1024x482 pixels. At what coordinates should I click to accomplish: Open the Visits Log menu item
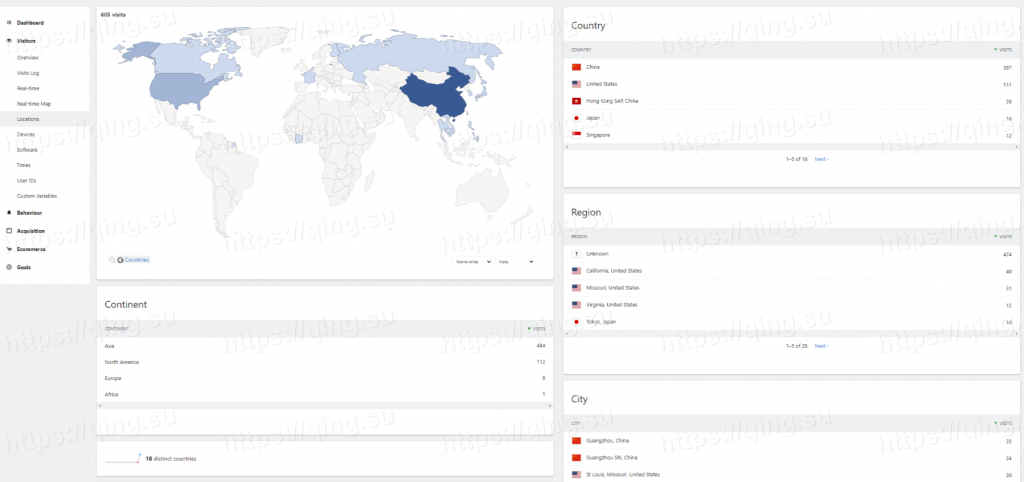[28, 73]
